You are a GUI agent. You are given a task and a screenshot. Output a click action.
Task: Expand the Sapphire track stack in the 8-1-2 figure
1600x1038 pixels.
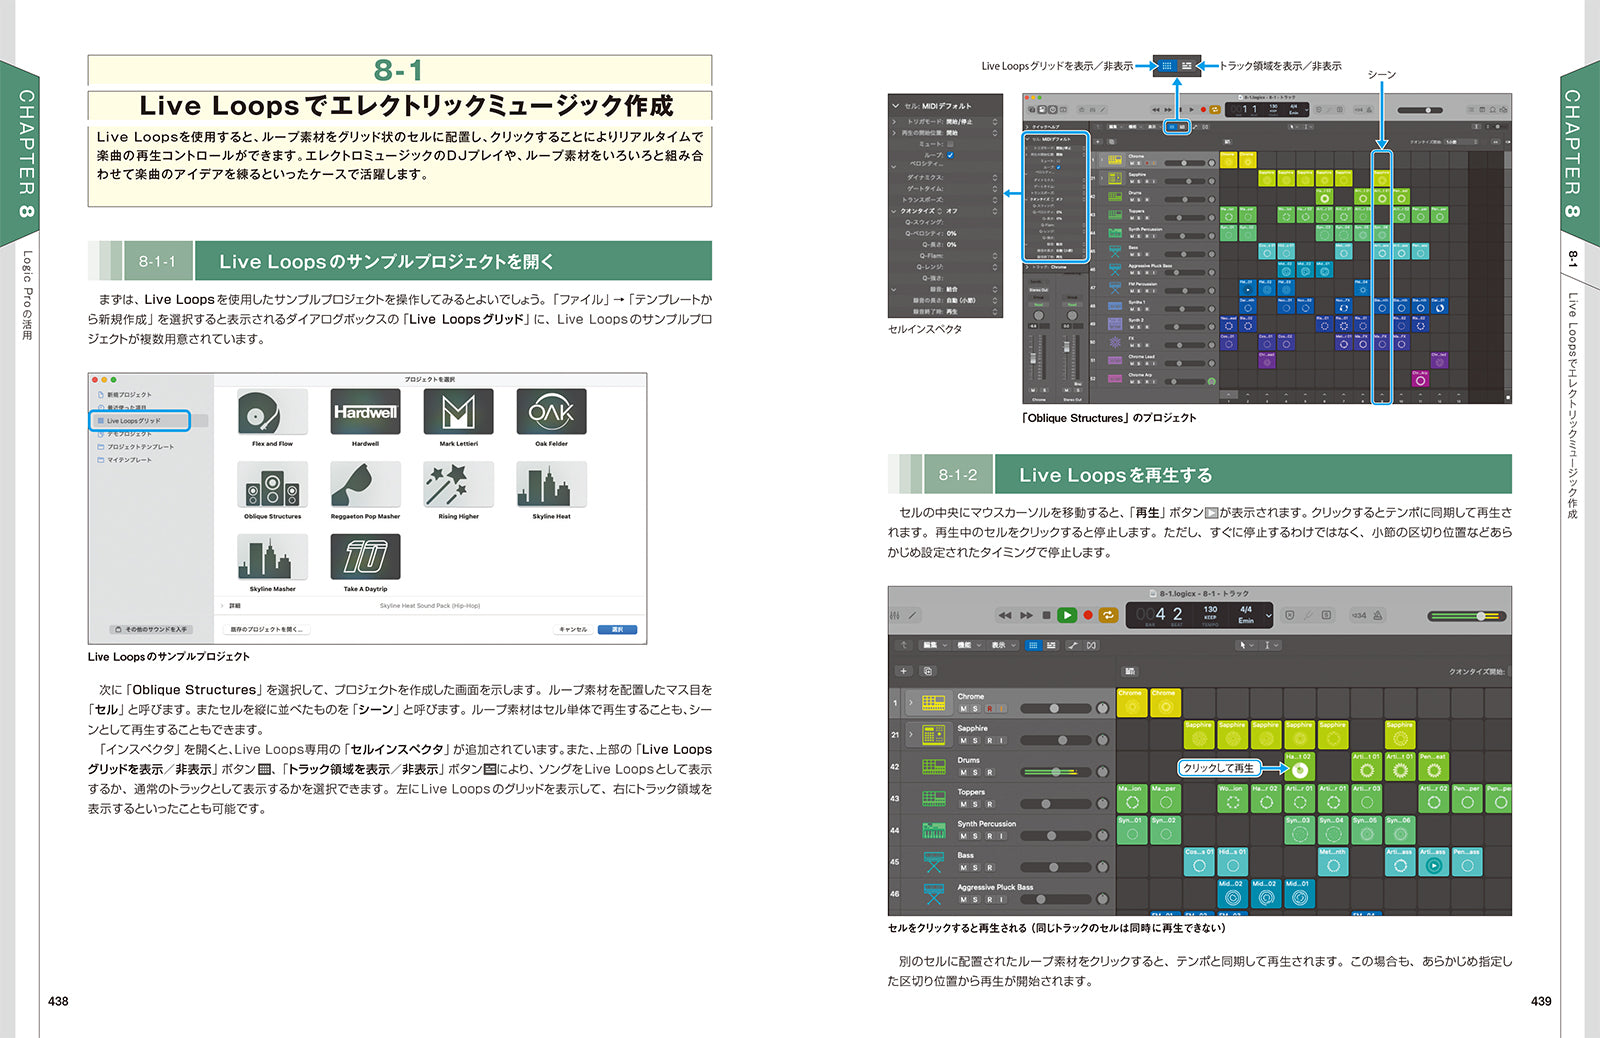click(911, 735)
